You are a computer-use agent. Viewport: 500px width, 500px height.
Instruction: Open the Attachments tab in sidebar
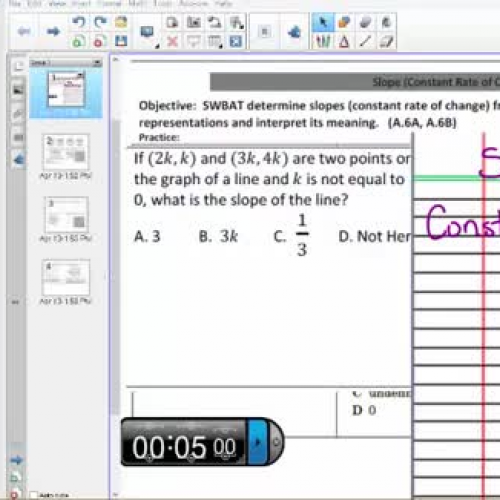18,114
